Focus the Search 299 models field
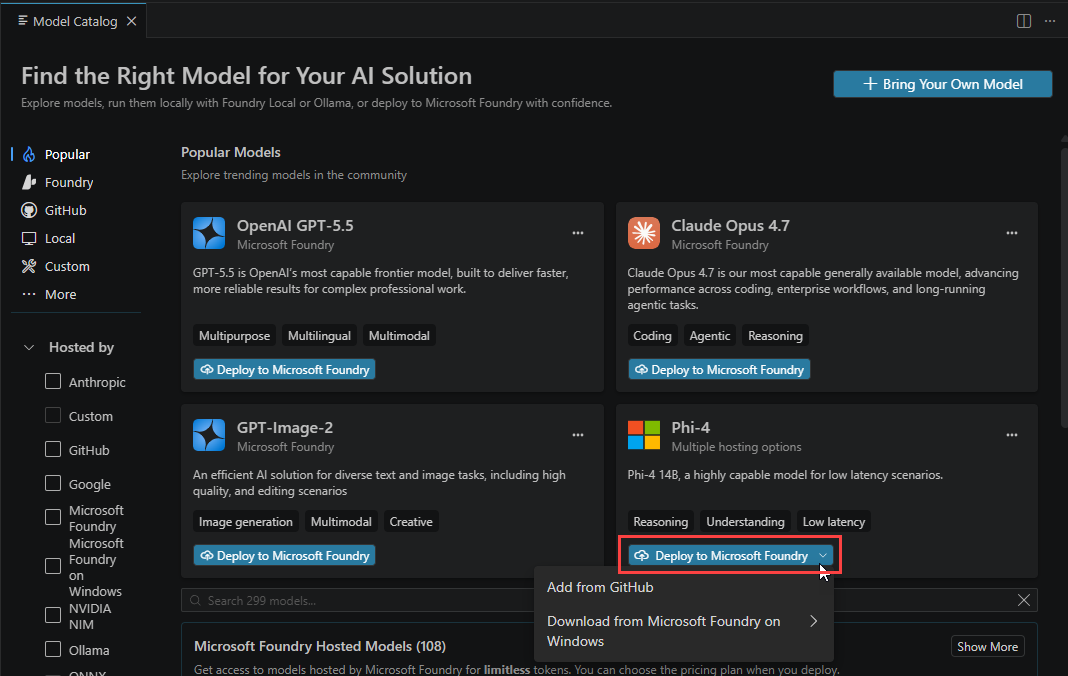 [x=610, y=600]
